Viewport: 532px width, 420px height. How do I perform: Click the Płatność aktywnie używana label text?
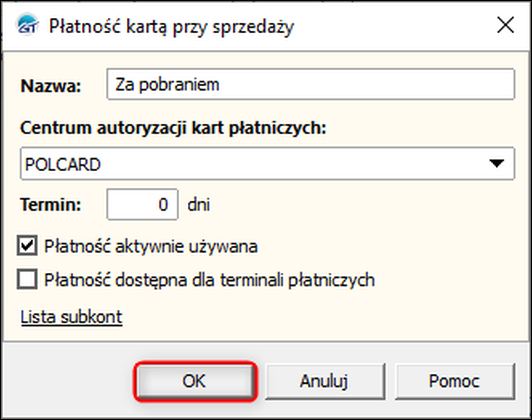click(x=151, y=246)
